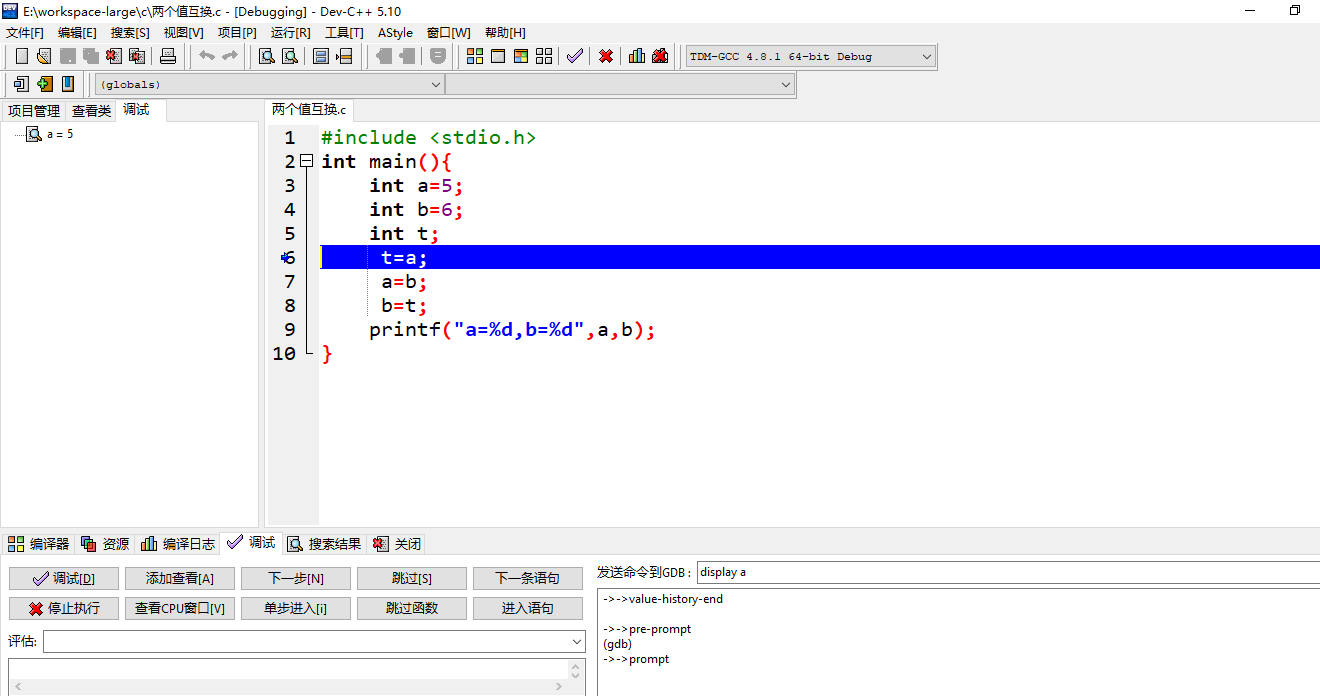Click the 发送命令到GDB input field
The height and width of the screenshot is (696, 1320).
point(1008,572)
